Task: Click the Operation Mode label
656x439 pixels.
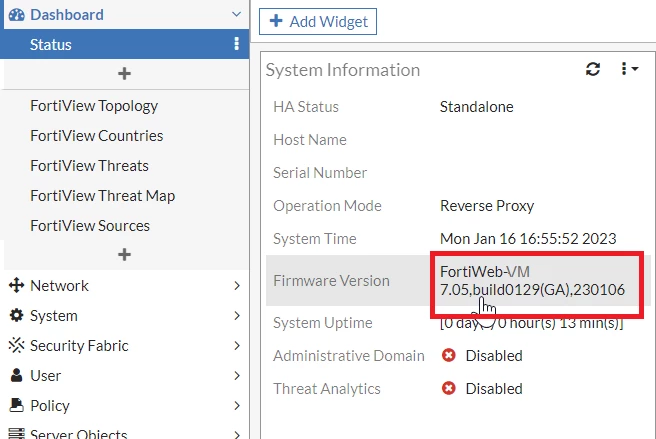Action: point(327,206)
